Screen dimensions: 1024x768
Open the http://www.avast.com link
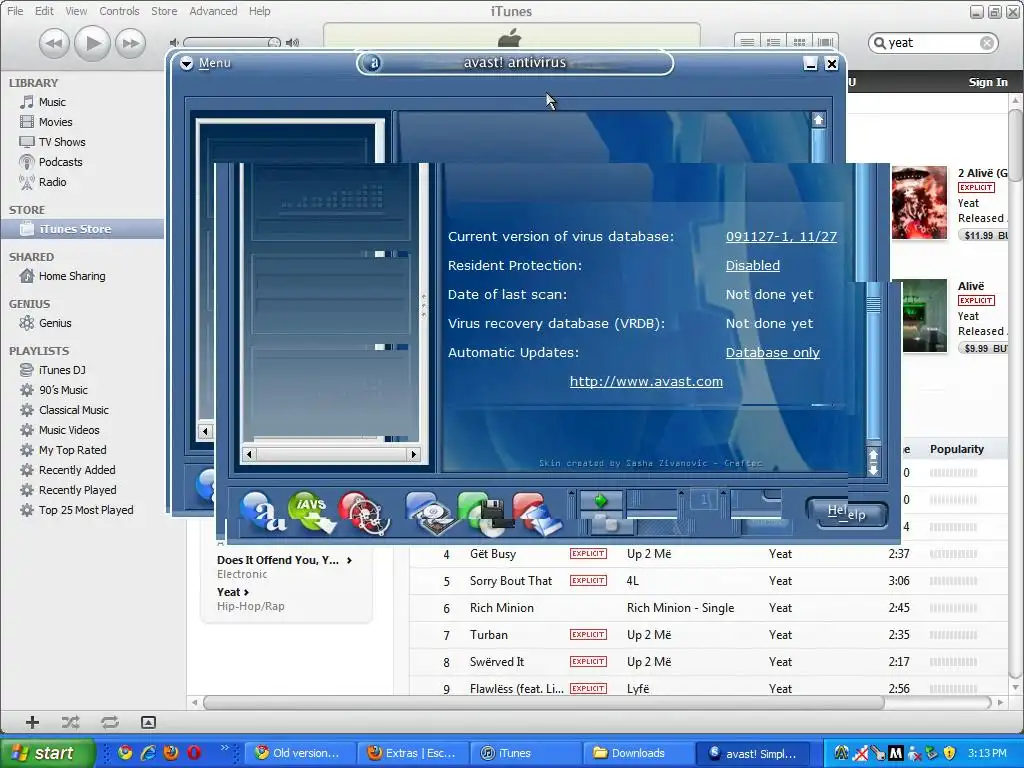646,381
